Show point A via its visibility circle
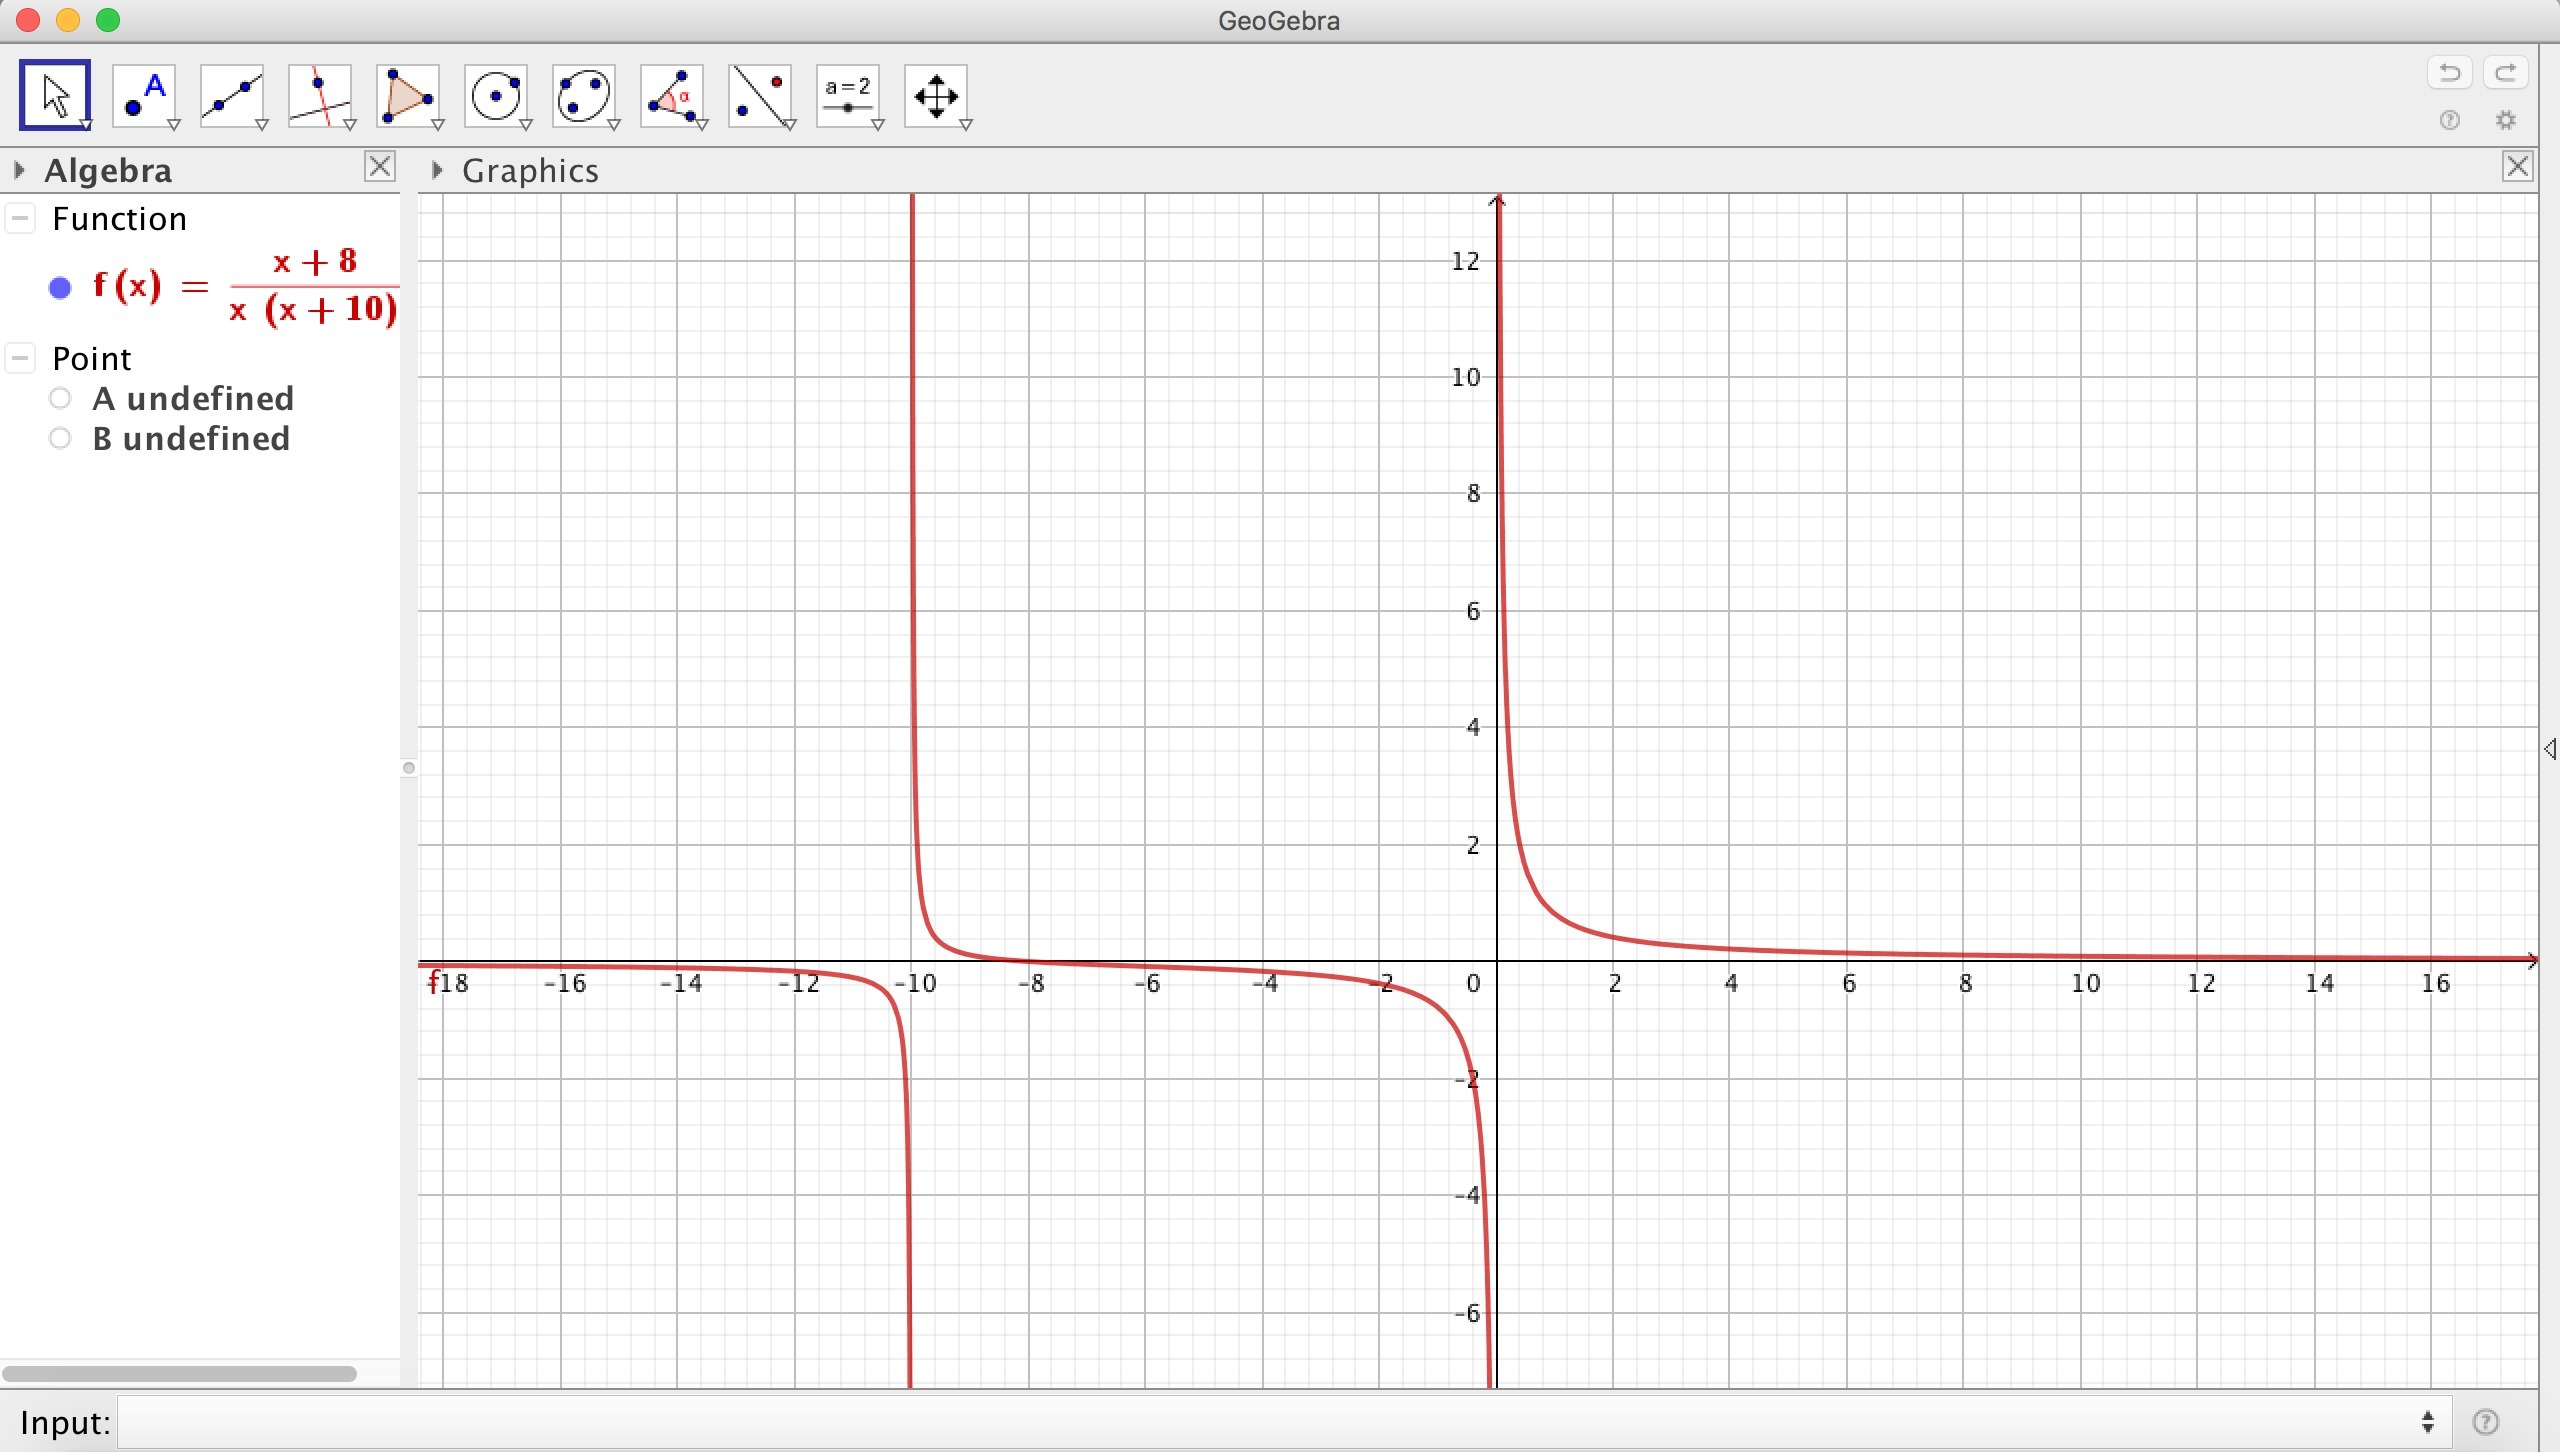2560x1452 pixels. pos(60,398)
